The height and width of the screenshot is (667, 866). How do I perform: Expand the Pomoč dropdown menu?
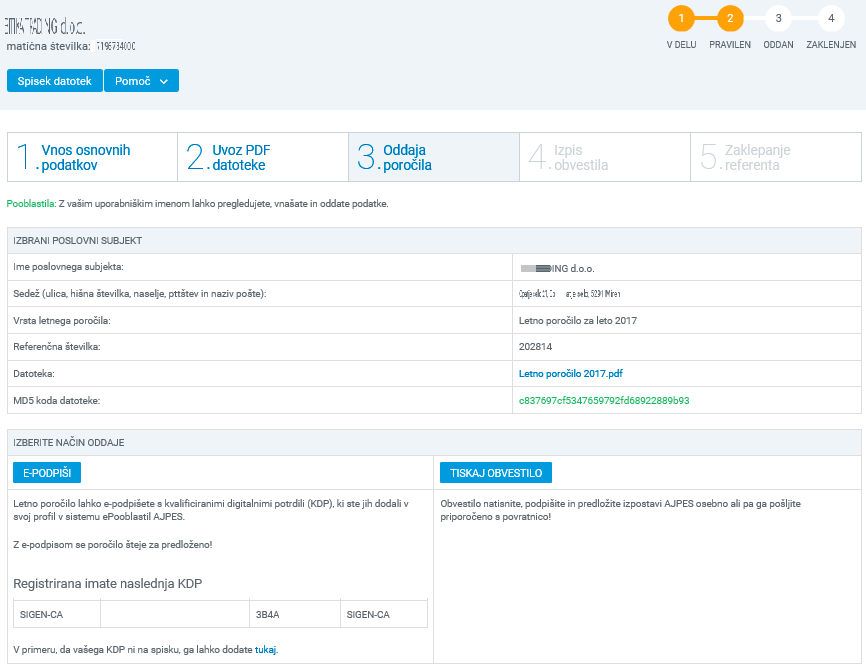[x=141, y=81]
